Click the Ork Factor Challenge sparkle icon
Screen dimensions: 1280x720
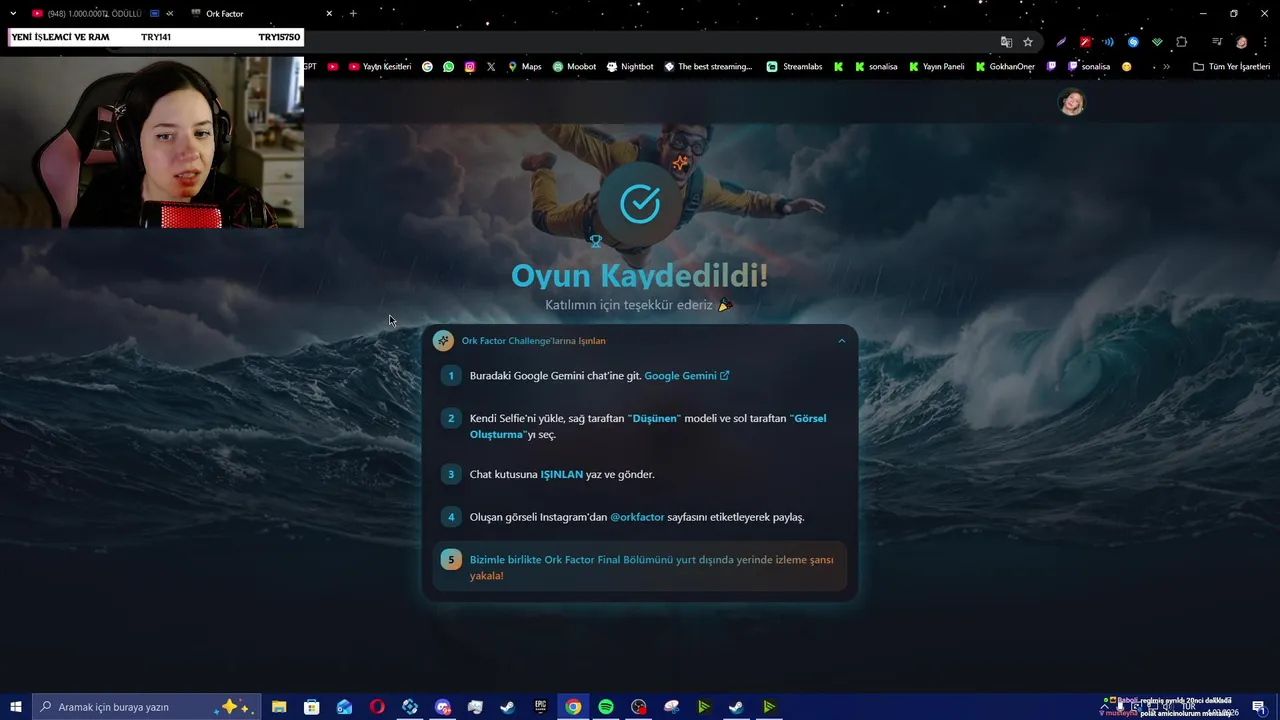(443, 341)
